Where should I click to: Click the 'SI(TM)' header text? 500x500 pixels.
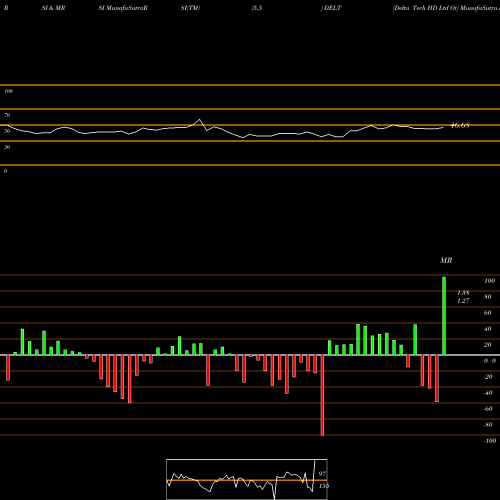pos(190,8)
